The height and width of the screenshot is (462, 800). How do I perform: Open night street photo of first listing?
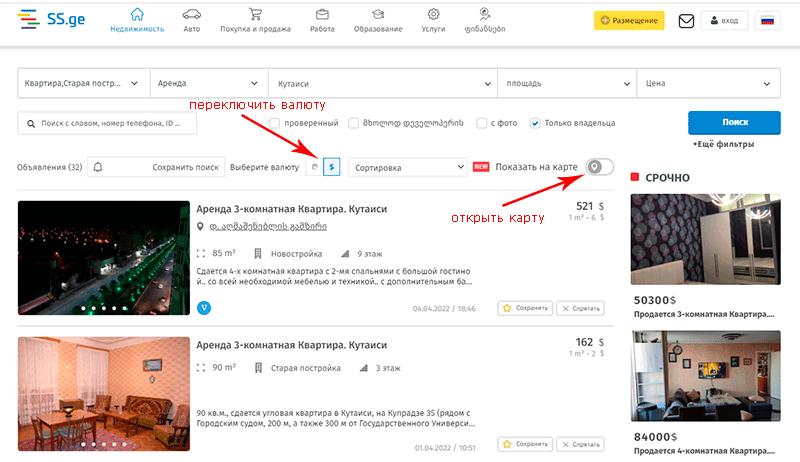pyautogui.click(x=104, y=258)
